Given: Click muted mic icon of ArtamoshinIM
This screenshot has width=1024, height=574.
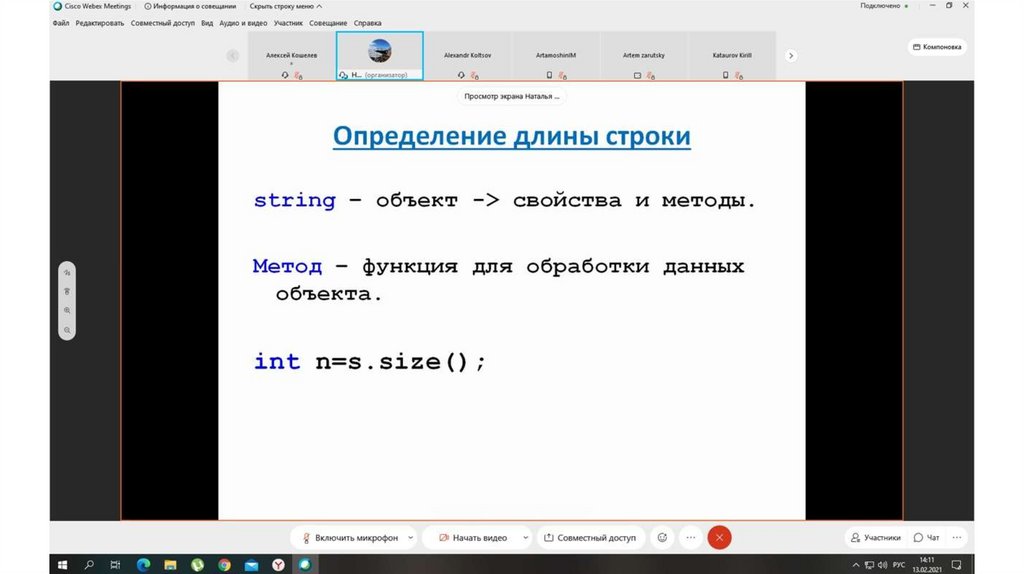Looking at the screenshot, I should pyautogui.click(x=563, y=76).
